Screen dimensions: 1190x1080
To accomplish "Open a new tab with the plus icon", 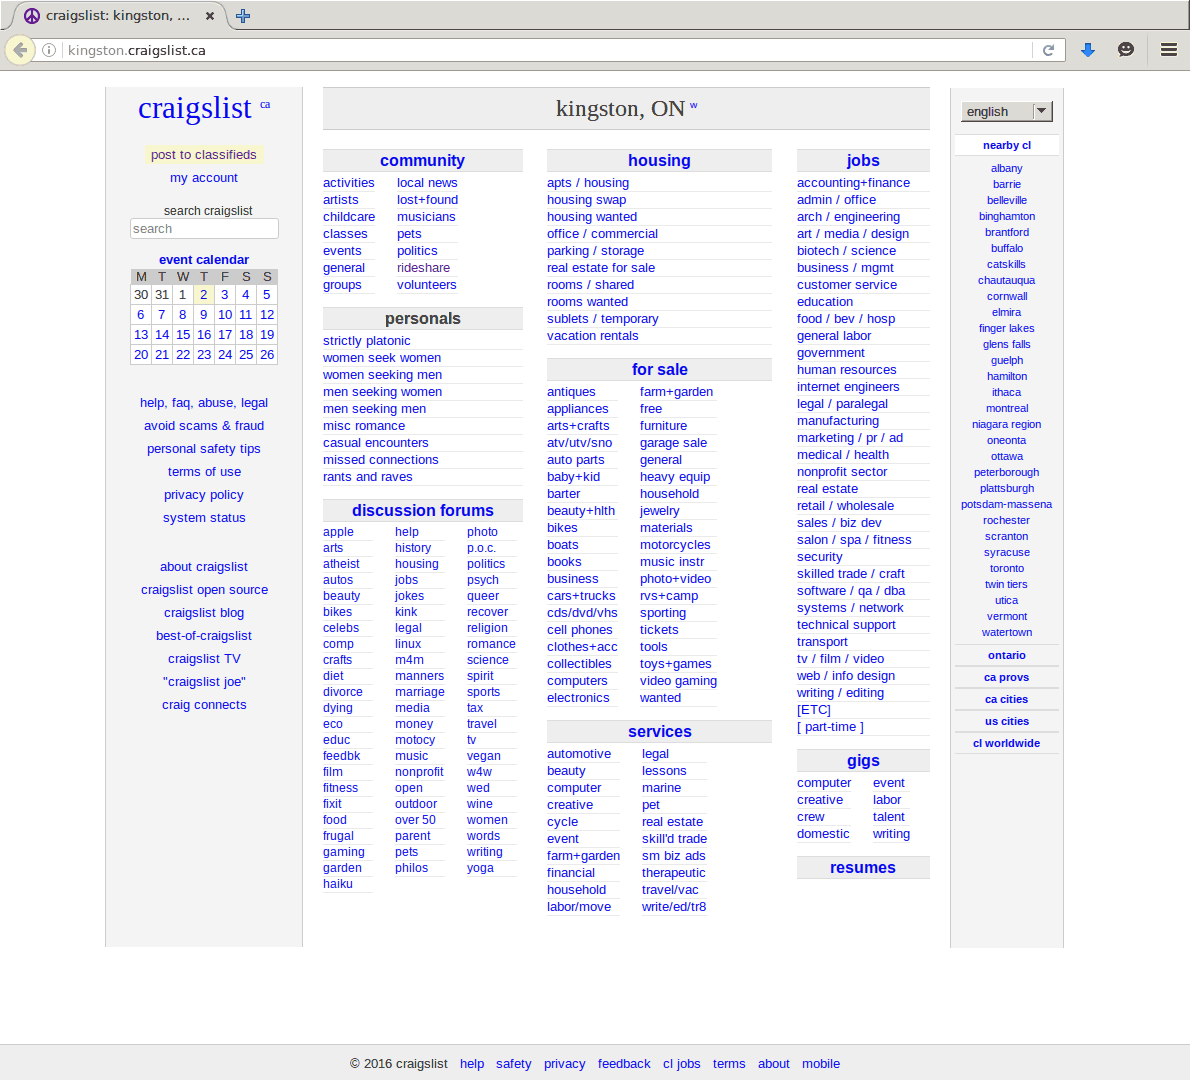I will click(243, 15).
